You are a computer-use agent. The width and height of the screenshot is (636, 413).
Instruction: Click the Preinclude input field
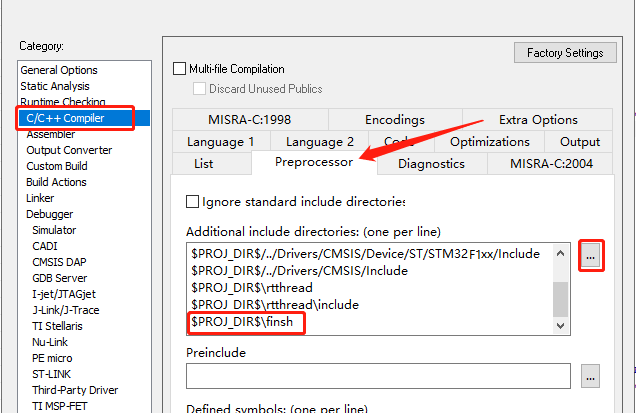[378, 376]
